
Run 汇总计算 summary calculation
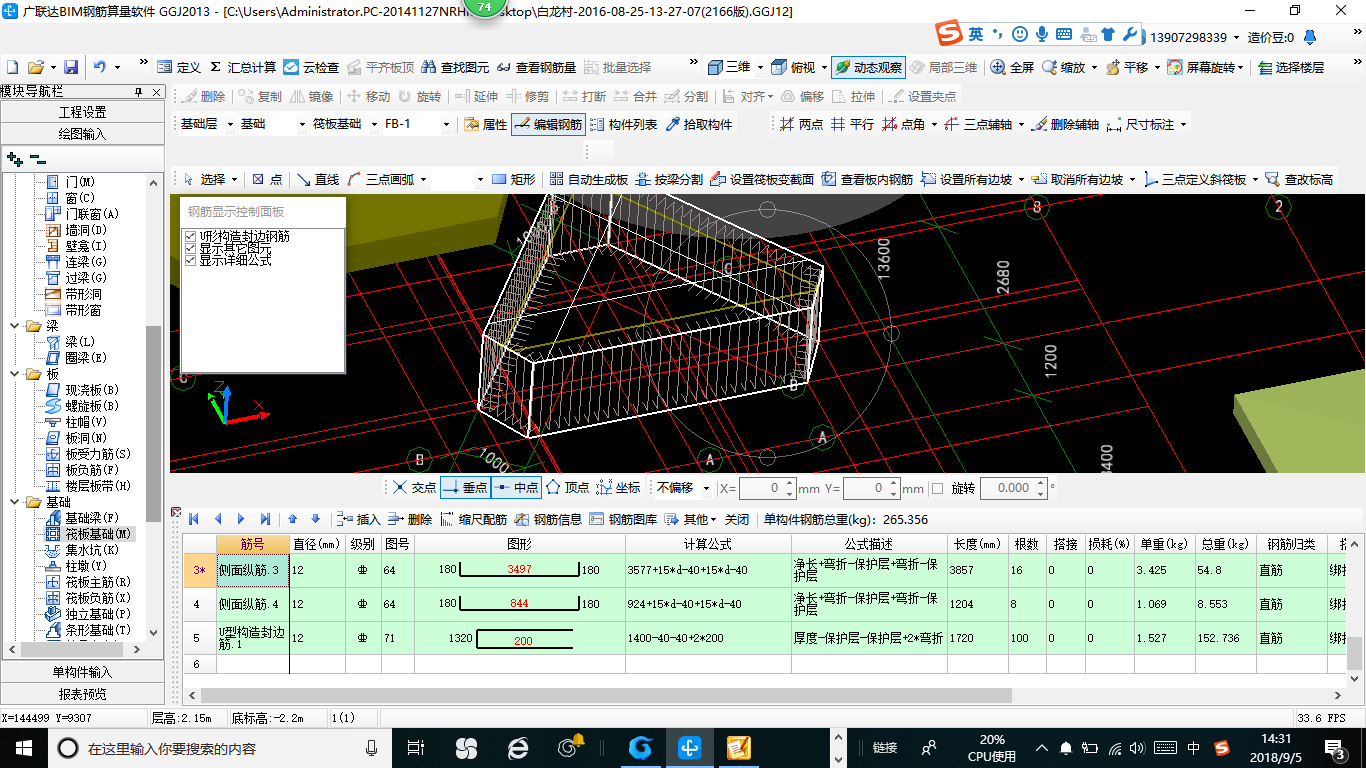point(243,67)
